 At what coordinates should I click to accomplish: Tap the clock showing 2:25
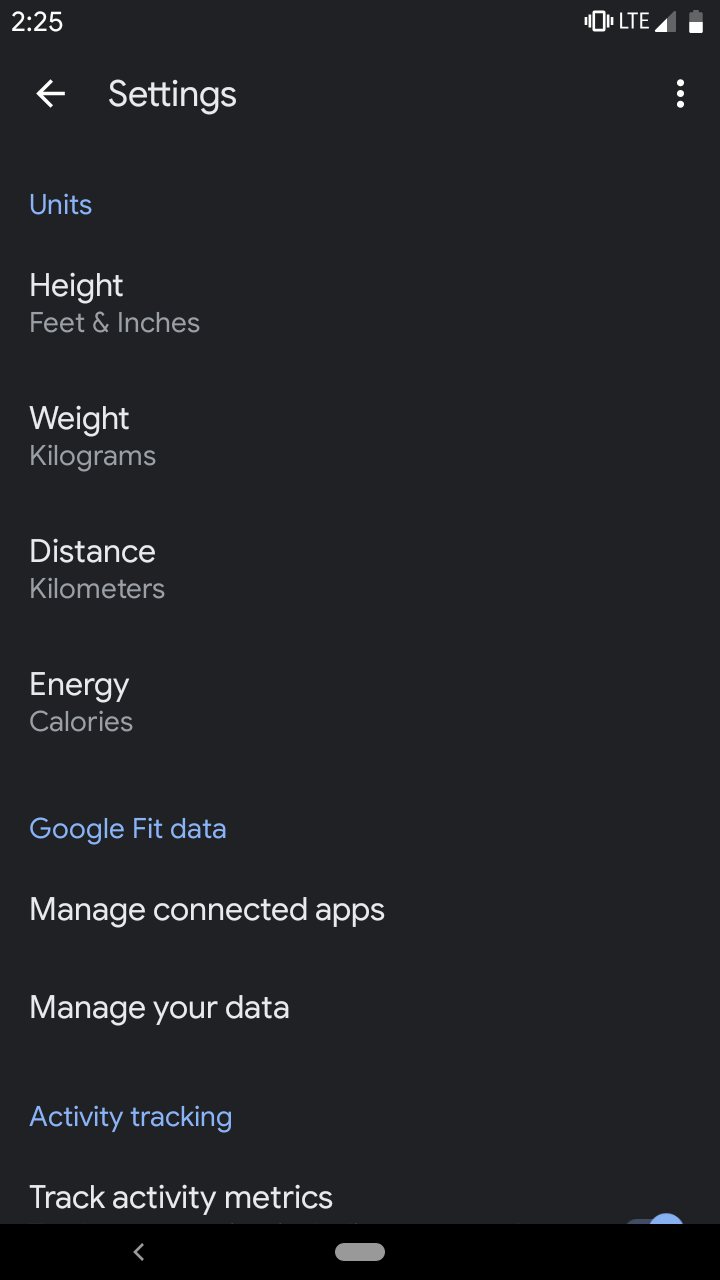pos(37,22)
